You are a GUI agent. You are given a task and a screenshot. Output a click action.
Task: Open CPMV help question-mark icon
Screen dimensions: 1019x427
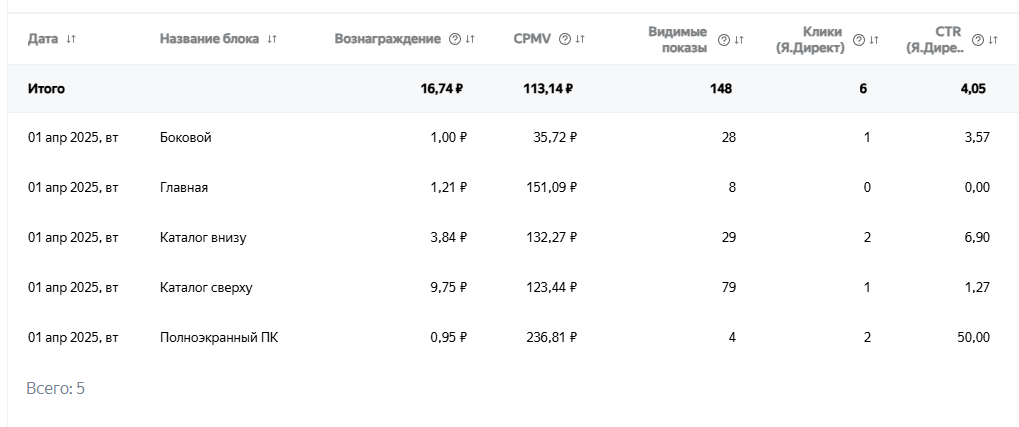point(565,39)
